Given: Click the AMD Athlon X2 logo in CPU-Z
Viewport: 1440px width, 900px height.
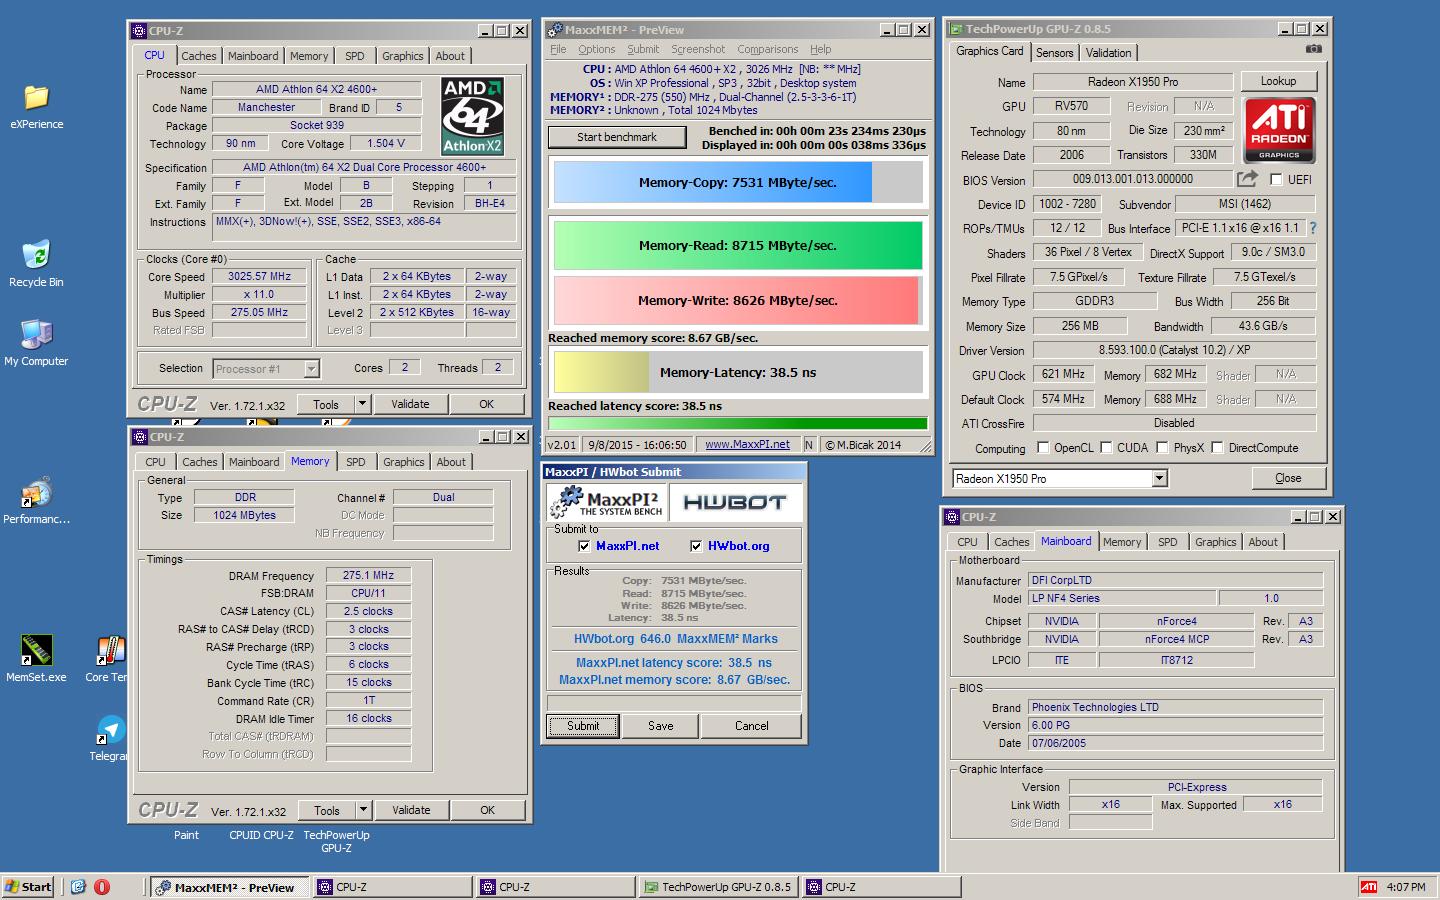Looking at the screenshot, I should click(473, 117).
